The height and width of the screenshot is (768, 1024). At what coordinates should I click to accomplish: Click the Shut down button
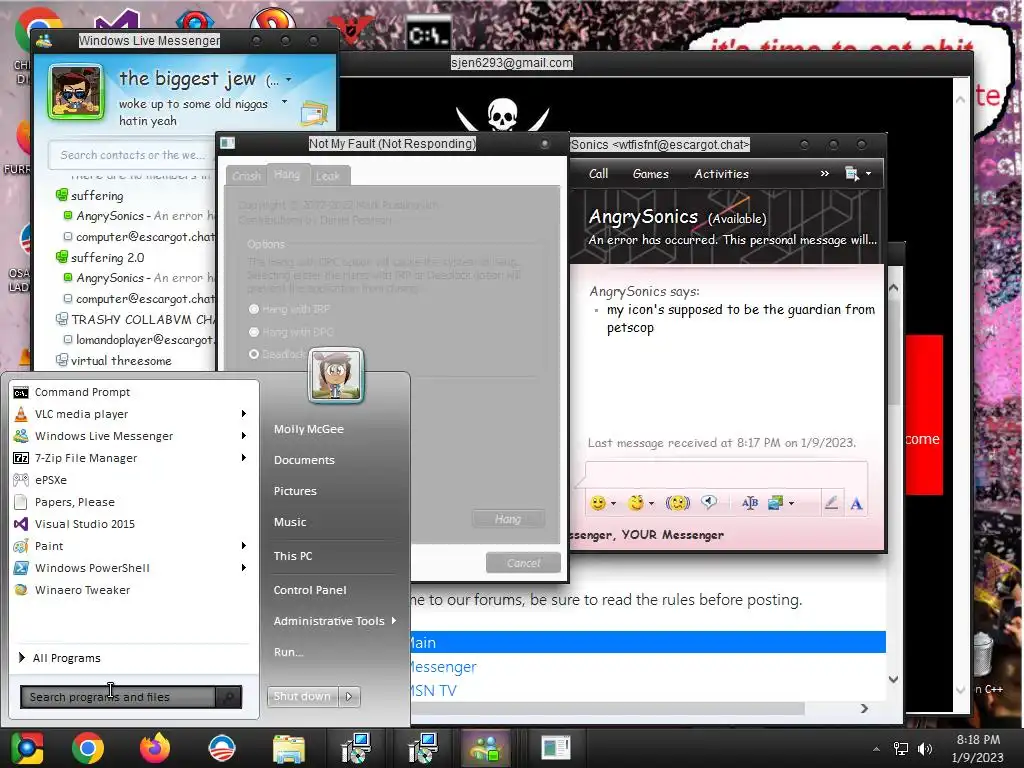[x=302, y=696]
